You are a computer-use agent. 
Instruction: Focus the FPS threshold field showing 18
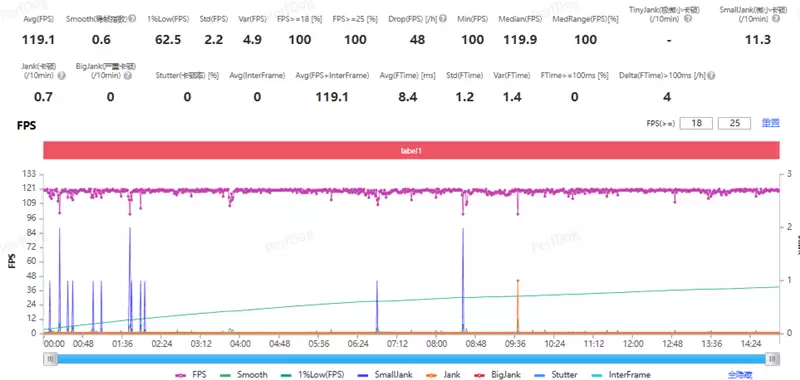696,123
